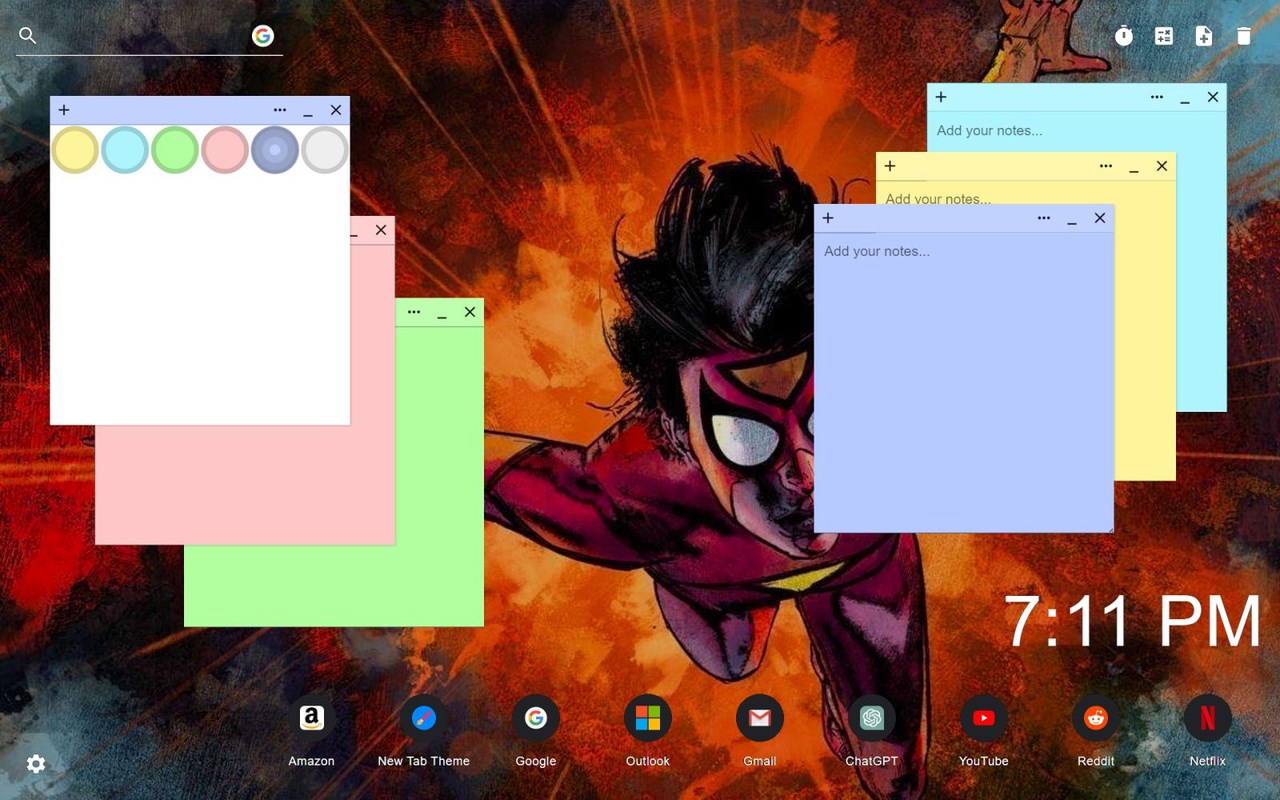Open the settings gear
This screenshot has height=800, width=1280.
[36, 764]
